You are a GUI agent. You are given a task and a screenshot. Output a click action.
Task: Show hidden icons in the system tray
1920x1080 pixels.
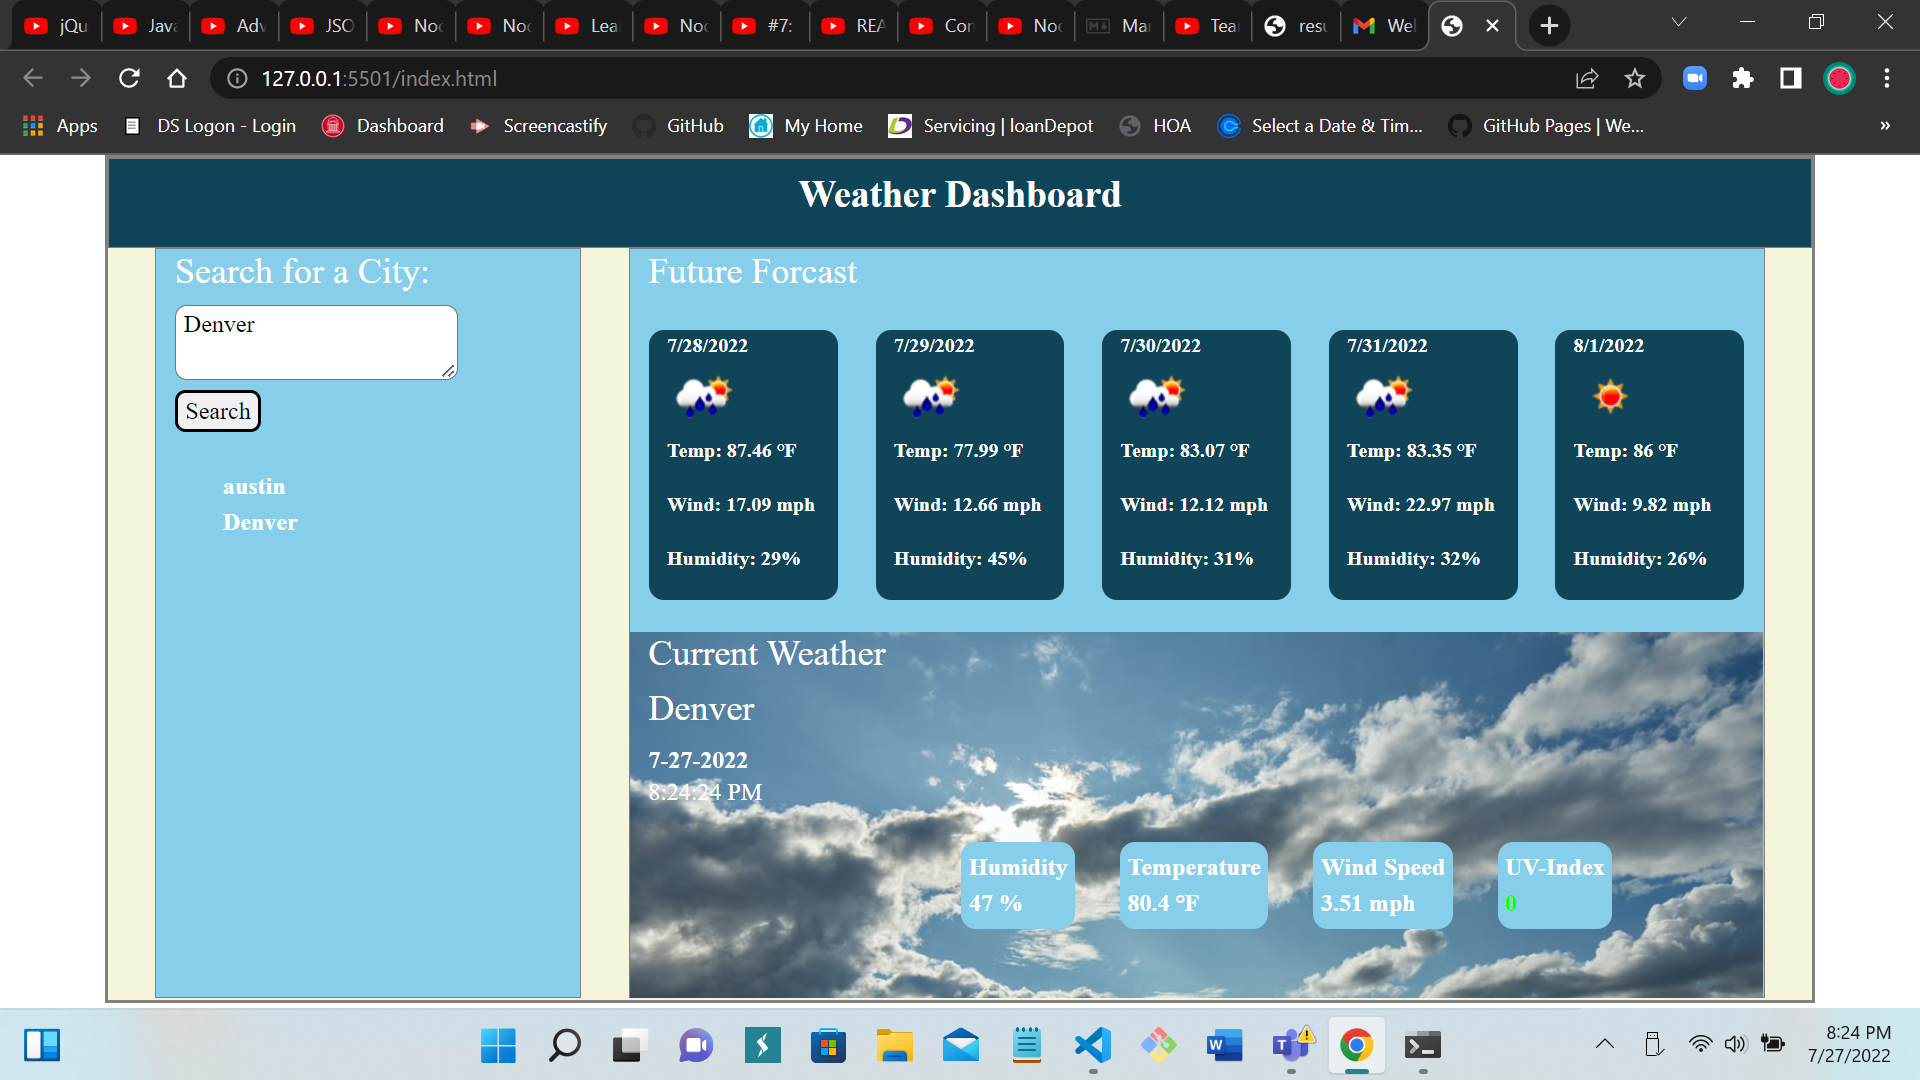click(1604, 1043)
